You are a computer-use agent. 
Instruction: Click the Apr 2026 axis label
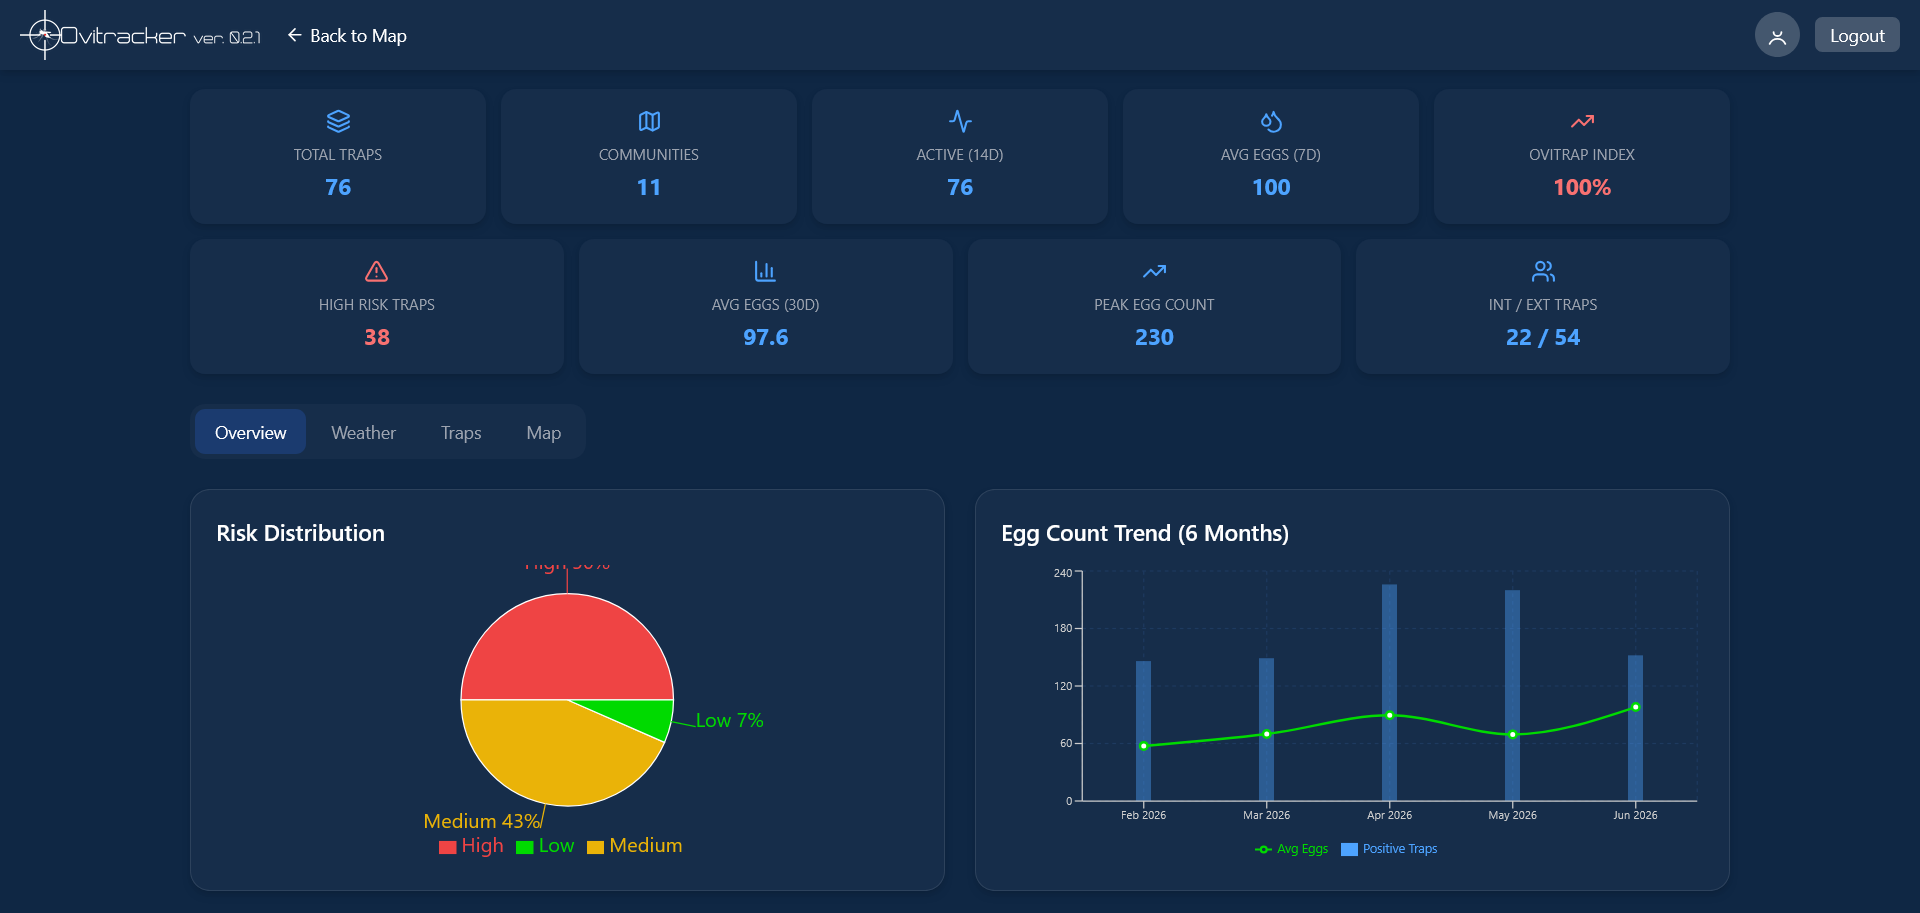click(x=1389, y=815)
